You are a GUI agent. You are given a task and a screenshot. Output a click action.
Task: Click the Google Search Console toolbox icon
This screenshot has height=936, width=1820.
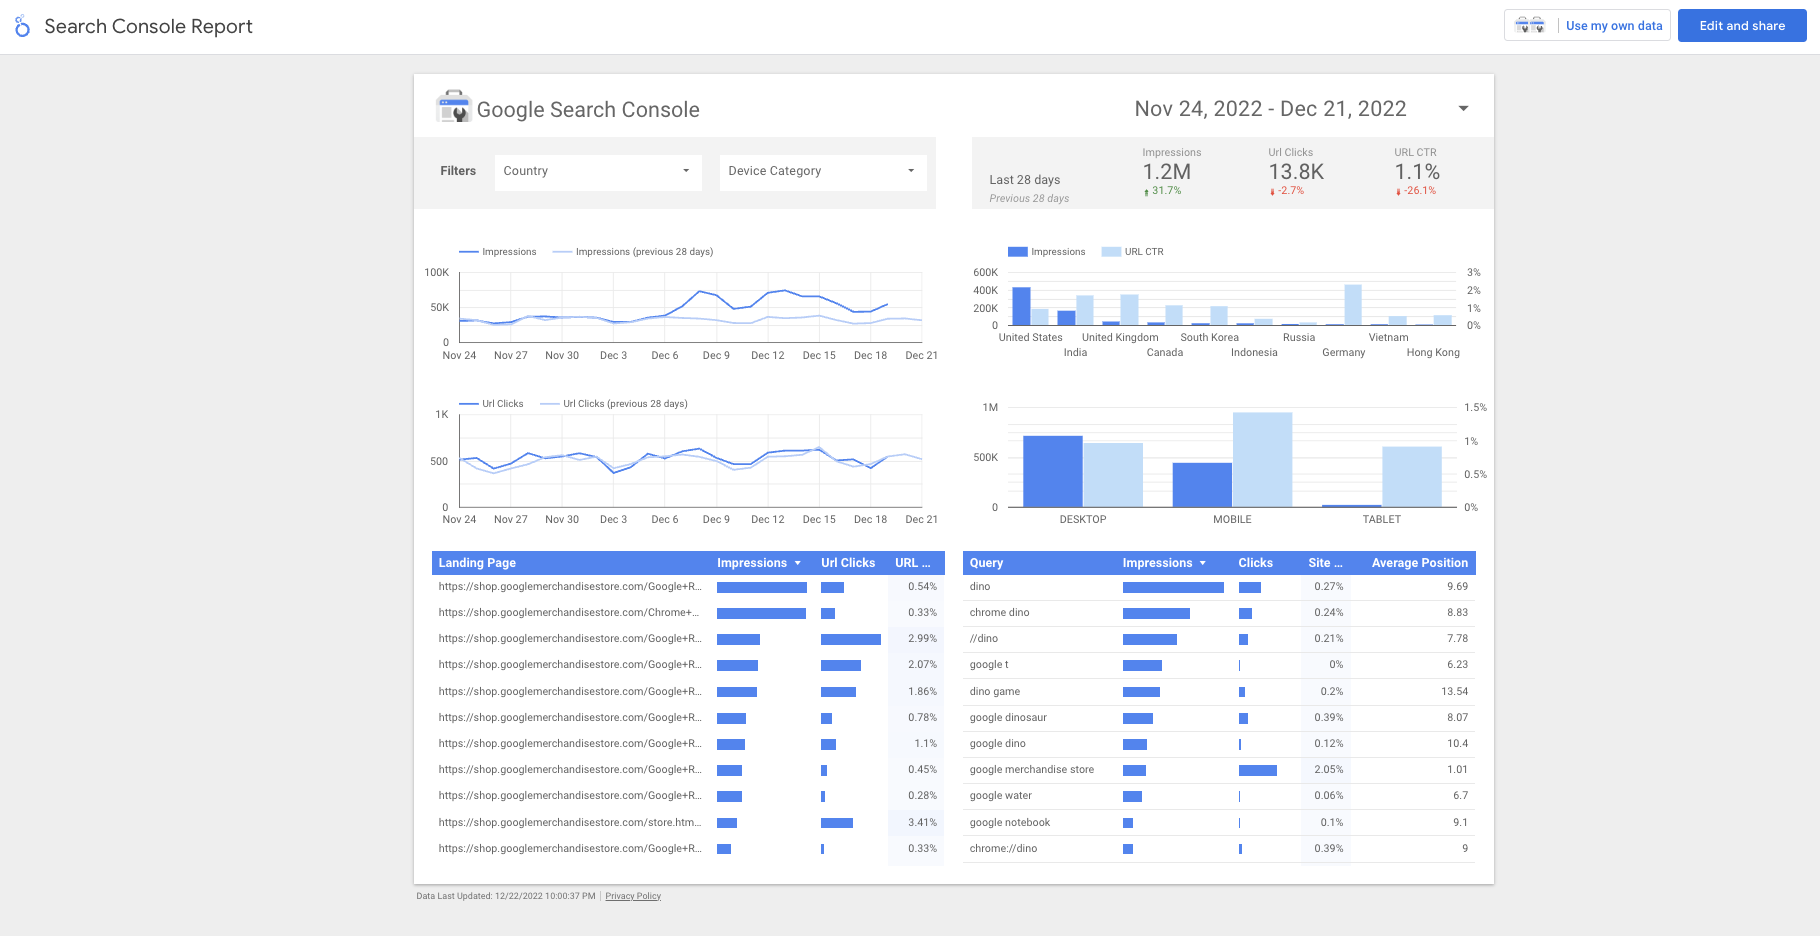(453, 107)
